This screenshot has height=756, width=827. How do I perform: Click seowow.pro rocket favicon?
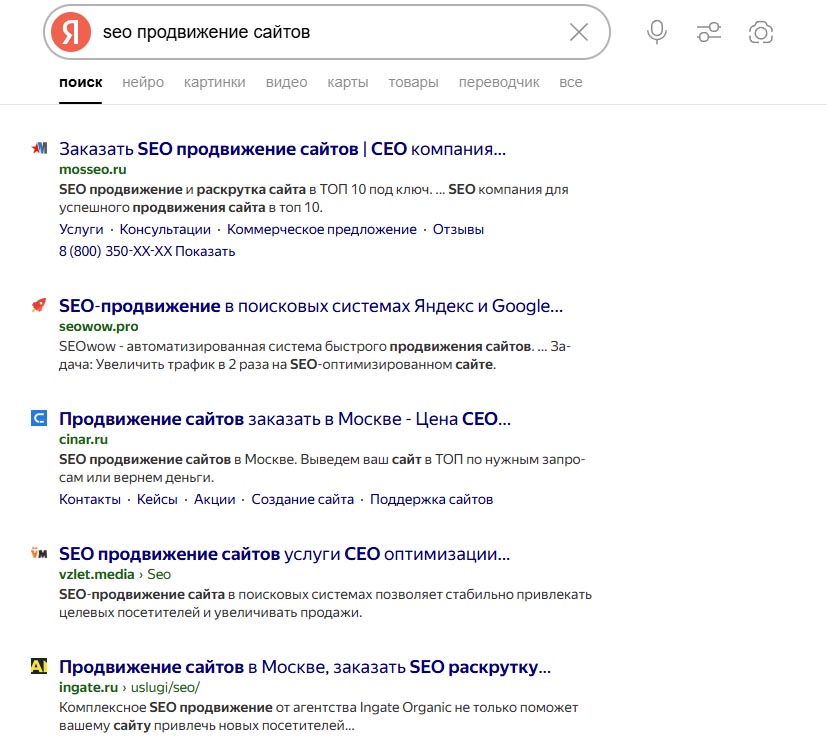[x=39, y=305]
